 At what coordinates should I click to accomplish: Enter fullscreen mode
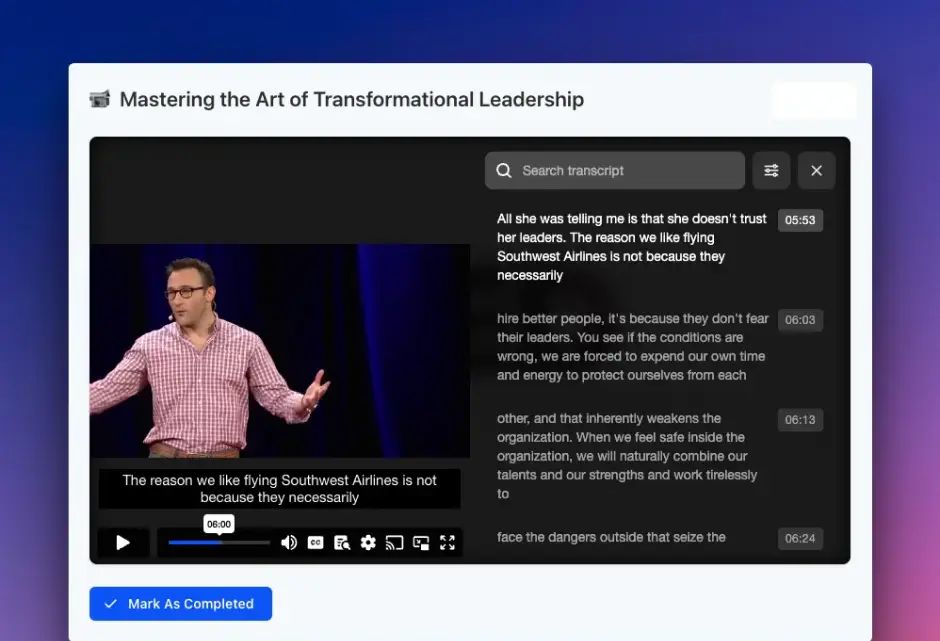point(447,543)
